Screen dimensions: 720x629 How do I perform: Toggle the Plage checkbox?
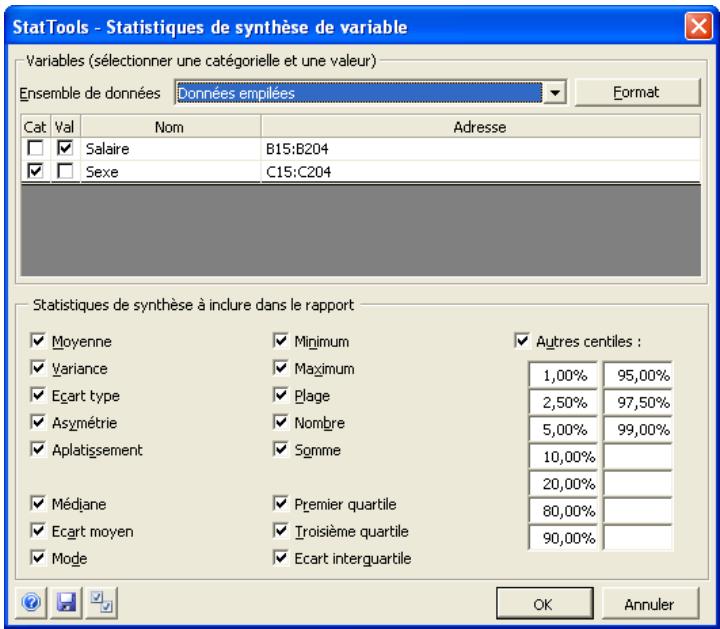tap(281, 395)
